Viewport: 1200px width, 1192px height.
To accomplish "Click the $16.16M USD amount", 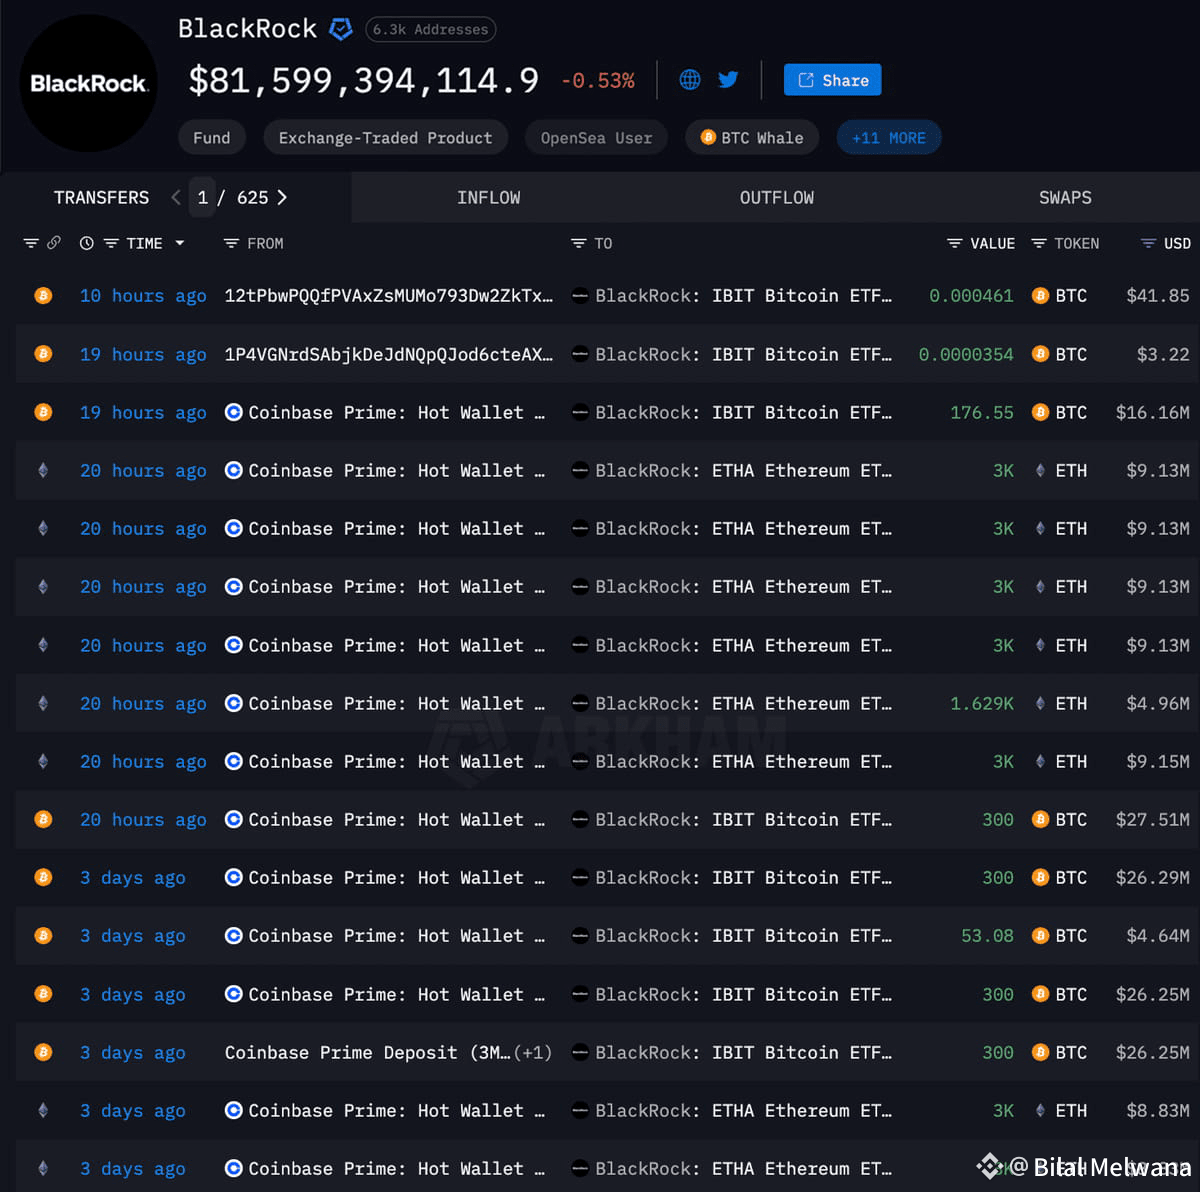I will [x=1152, y=412].
